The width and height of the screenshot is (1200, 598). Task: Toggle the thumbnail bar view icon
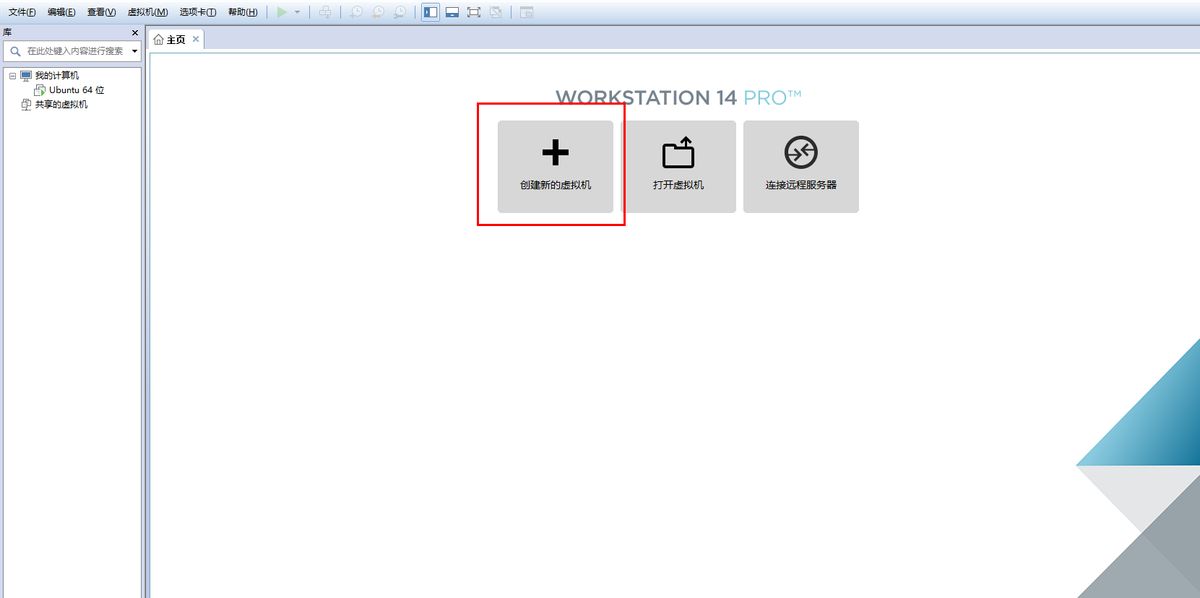click(x=452, y=12)
